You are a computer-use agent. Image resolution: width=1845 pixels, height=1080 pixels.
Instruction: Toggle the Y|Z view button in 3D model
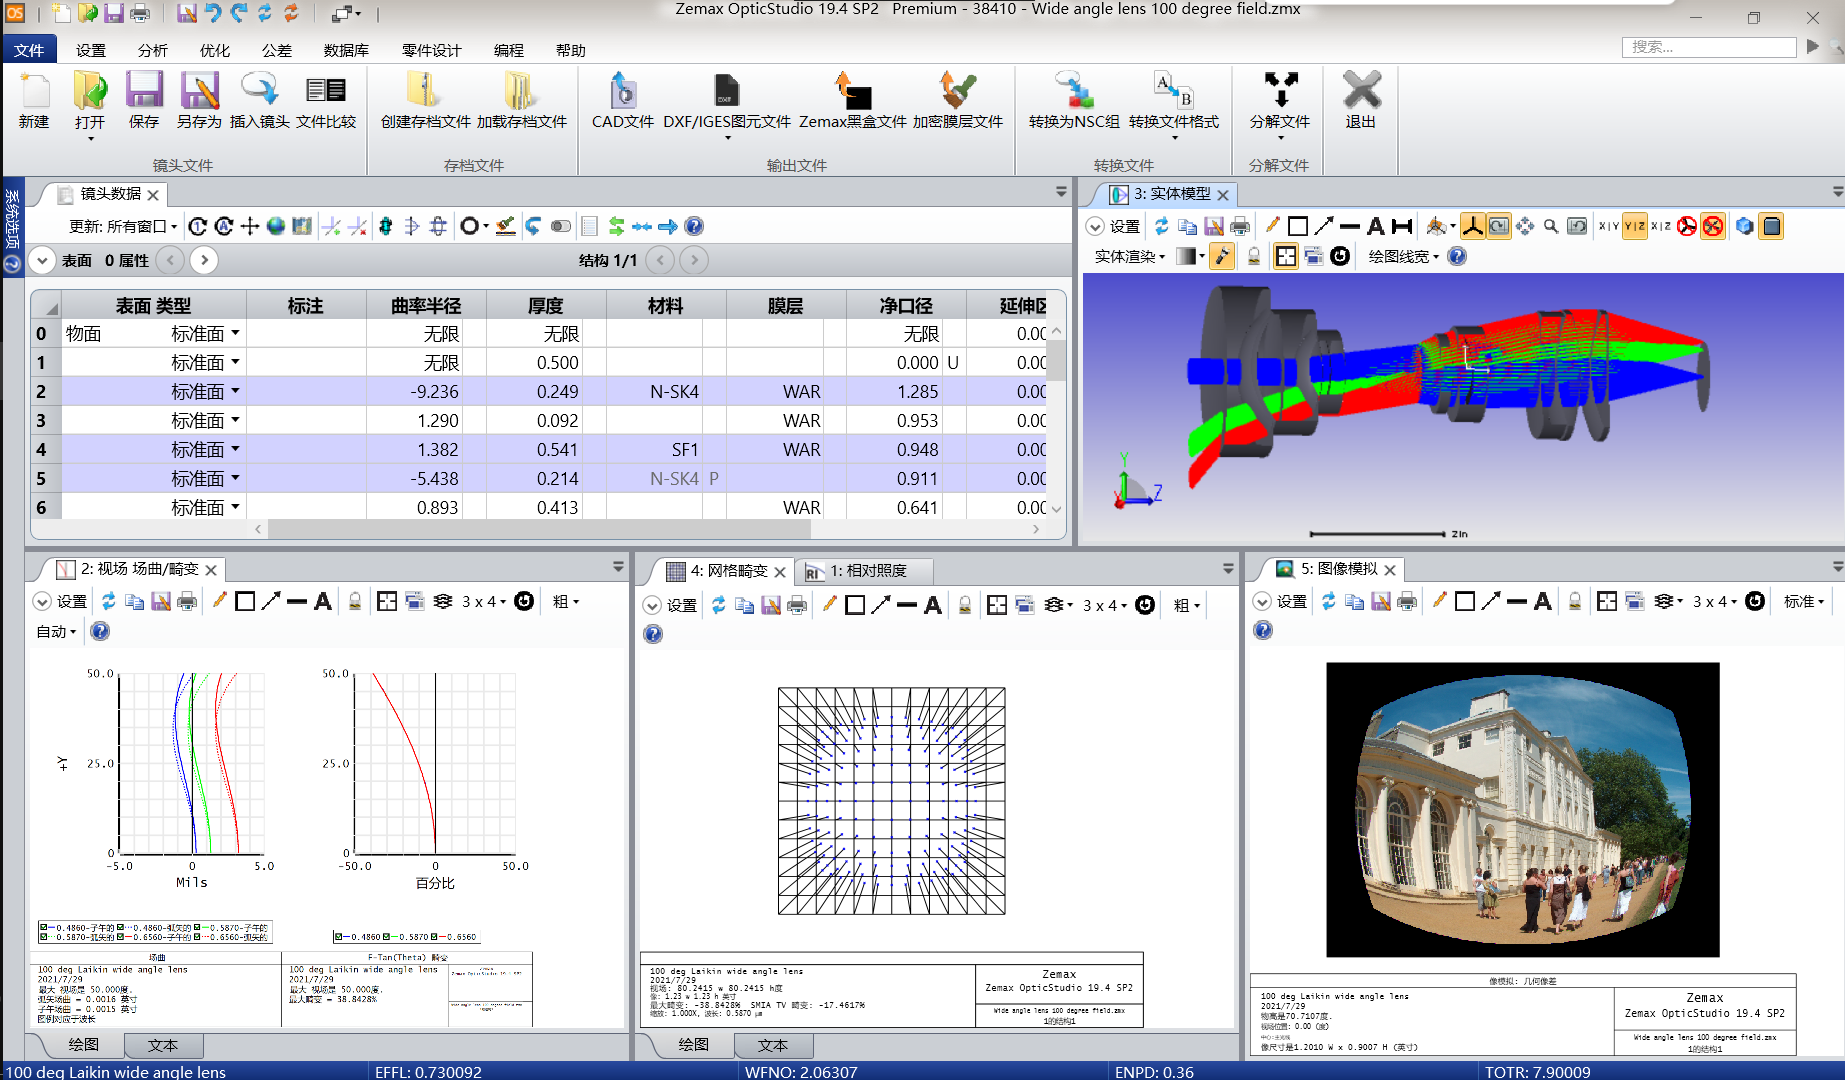pyautogui.click(x=1635, y=226)
